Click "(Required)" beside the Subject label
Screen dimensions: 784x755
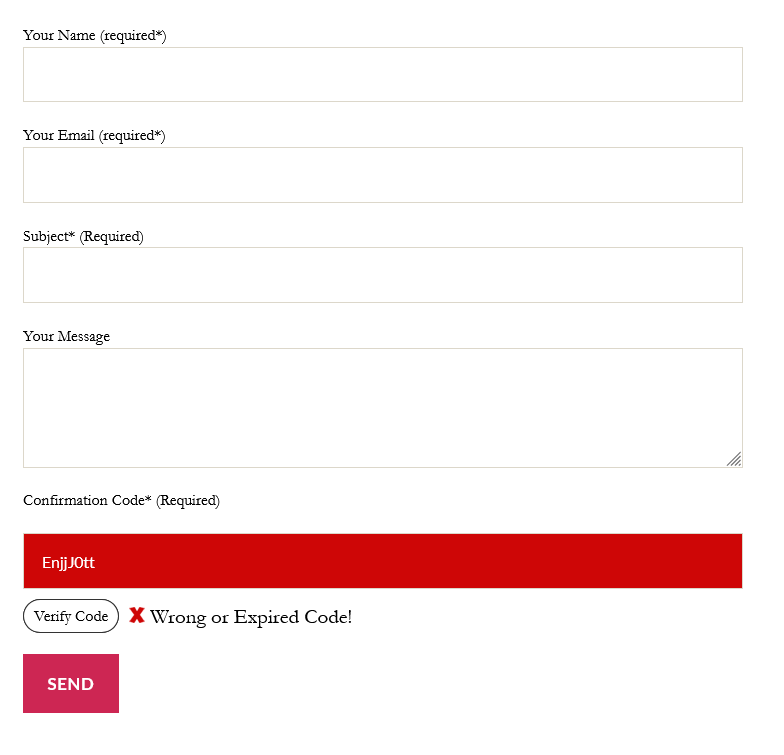tap(112, 237)
